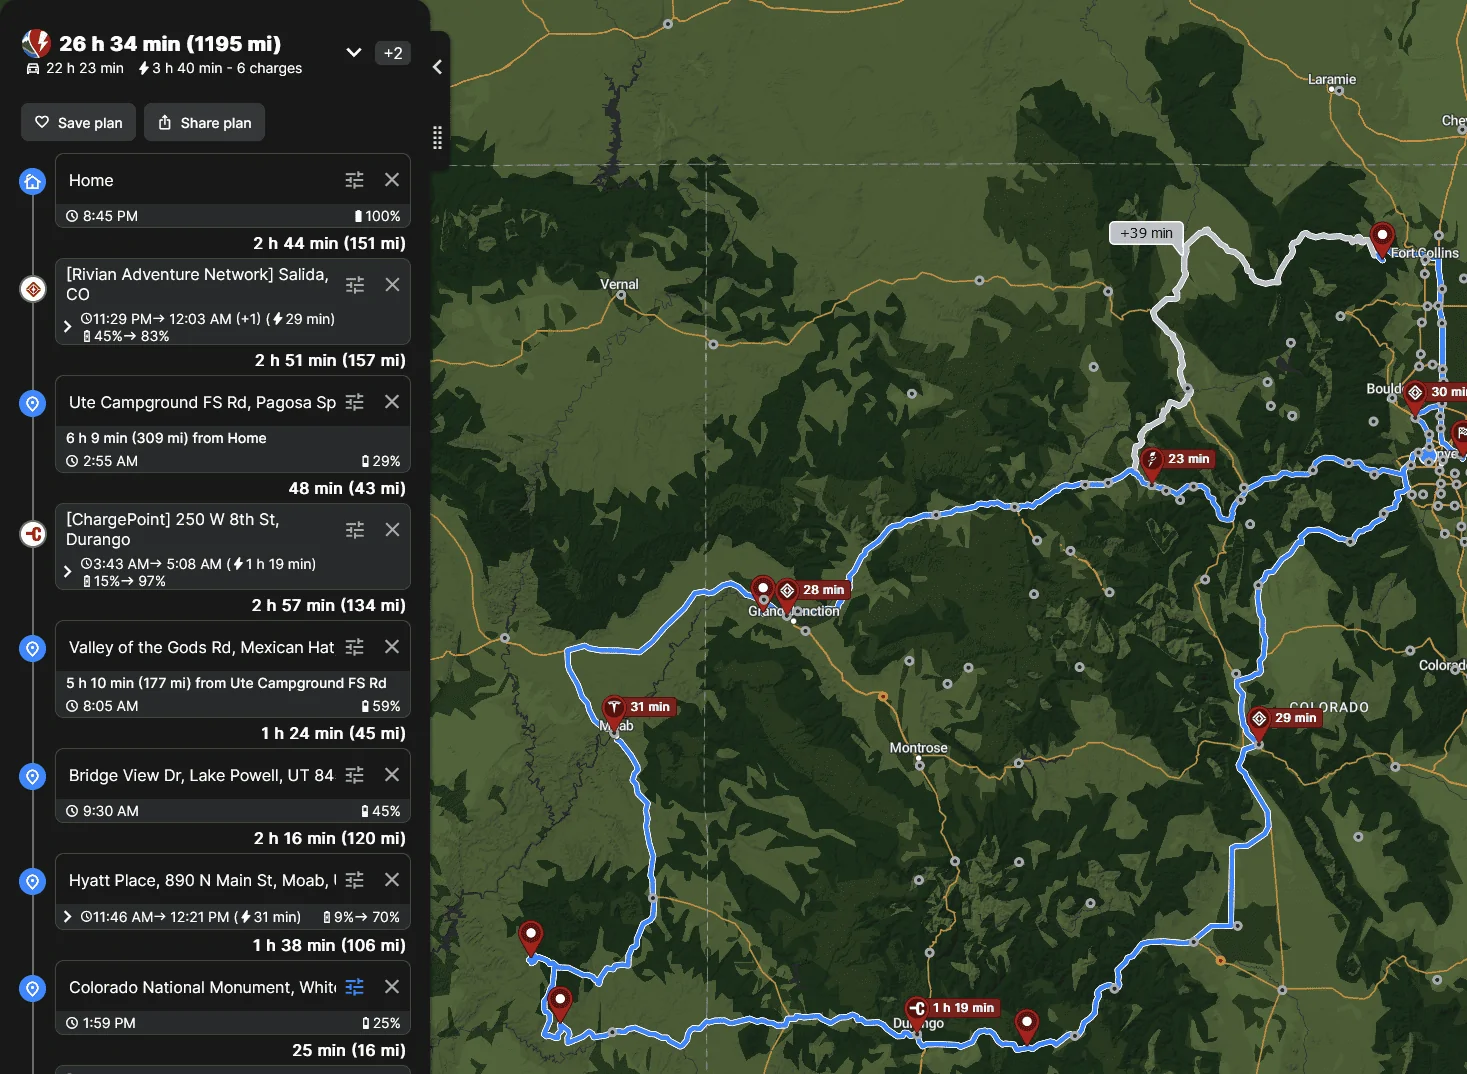Screen dimensions: 1467x1074
Task: Click the Home waypoint name field
Action: coord(200,180)
